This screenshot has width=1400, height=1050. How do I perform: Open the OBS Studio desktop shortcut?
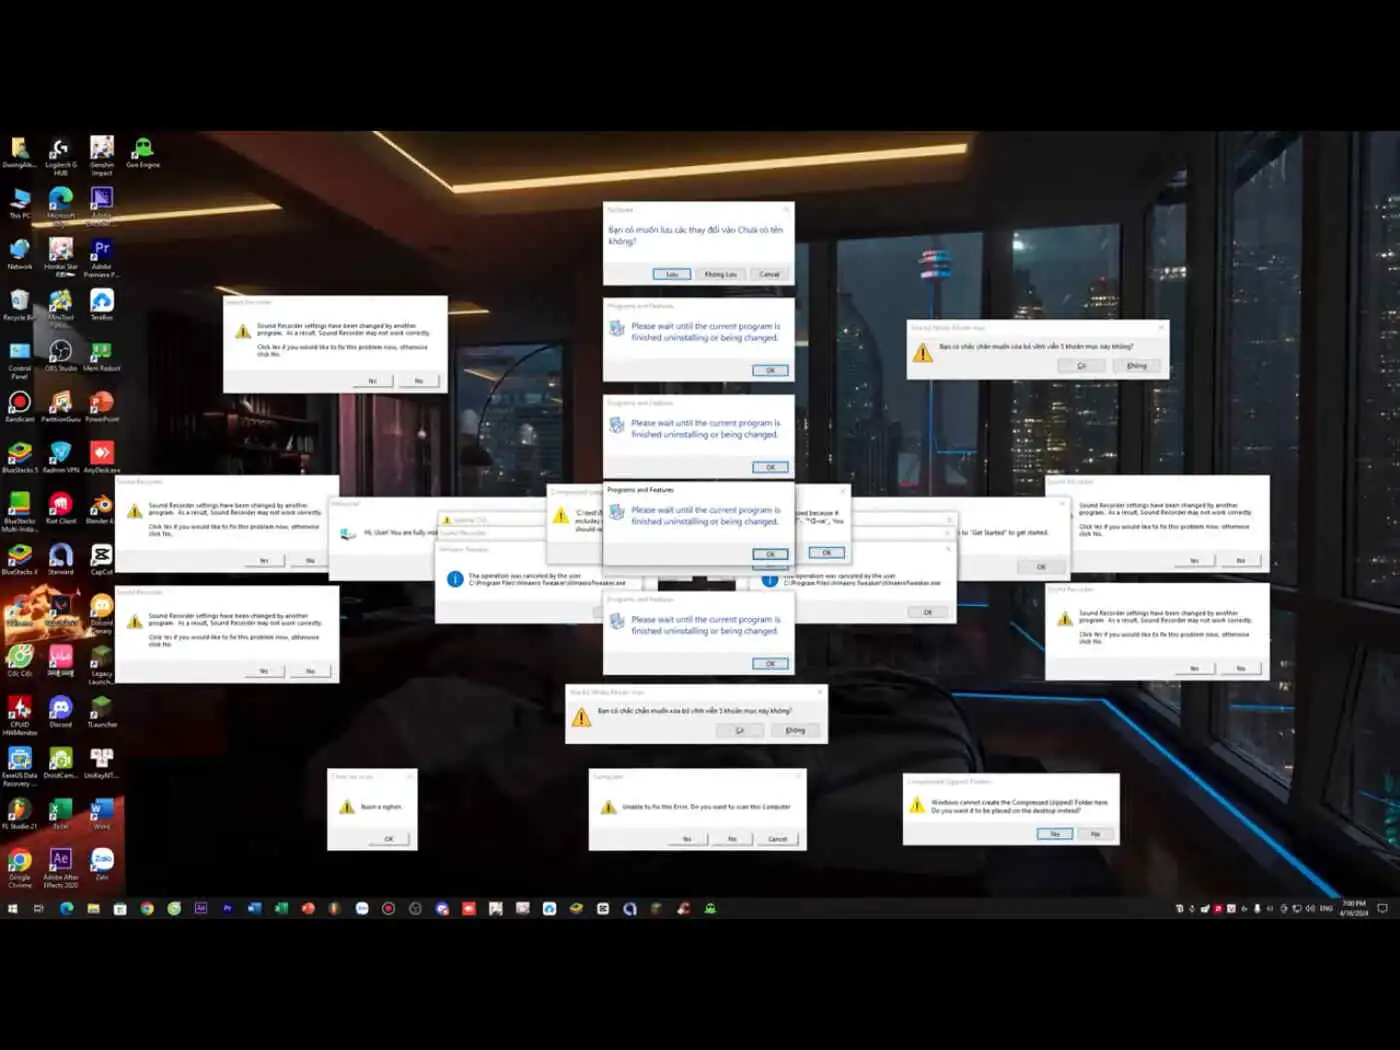pyautogui.click(x=60, y=356)
